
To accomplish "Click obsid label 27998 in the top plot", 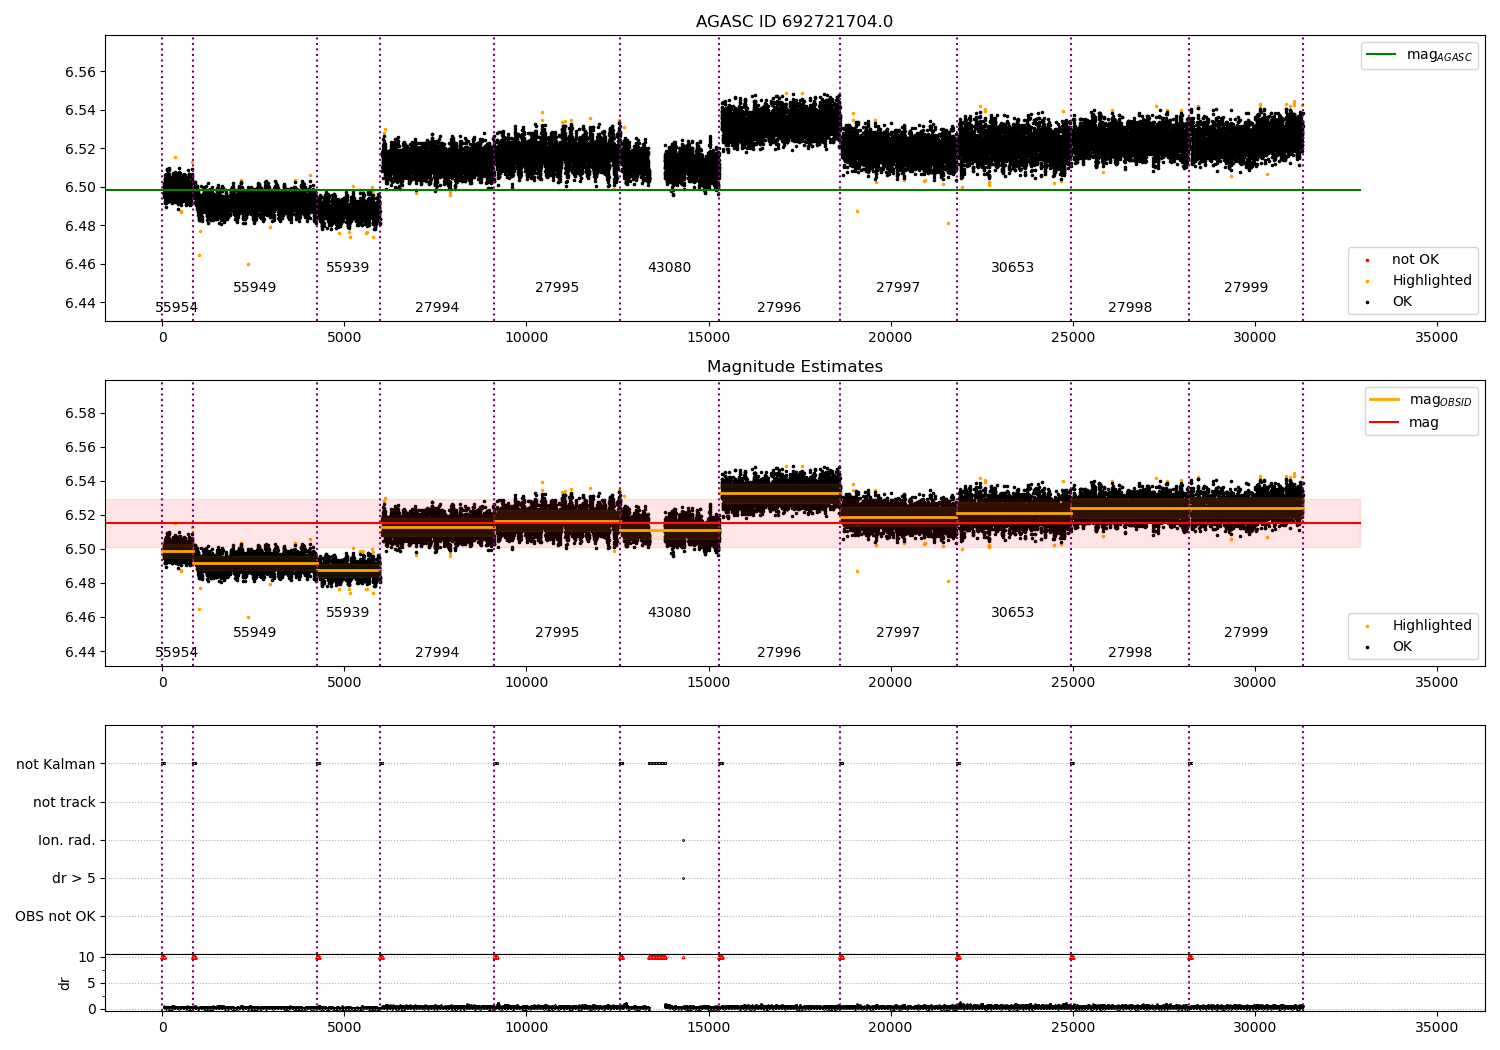I will [x=1130, y=308].
